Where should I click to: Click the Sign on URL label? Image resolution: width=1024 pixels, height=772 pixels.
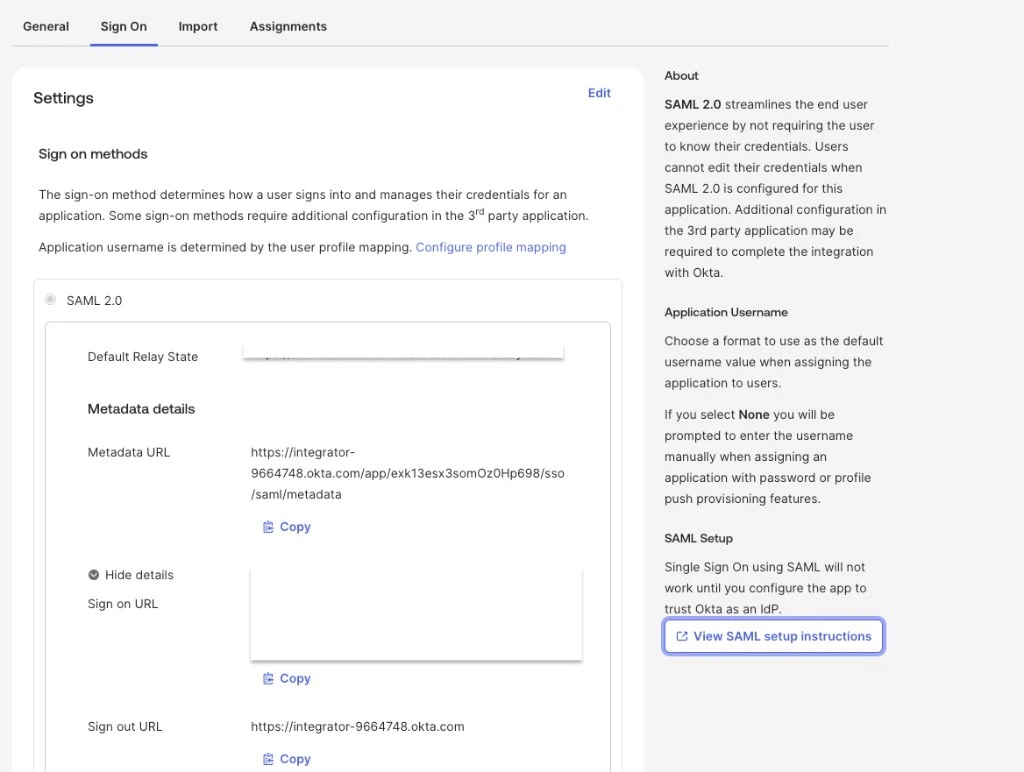pos(123,603)
